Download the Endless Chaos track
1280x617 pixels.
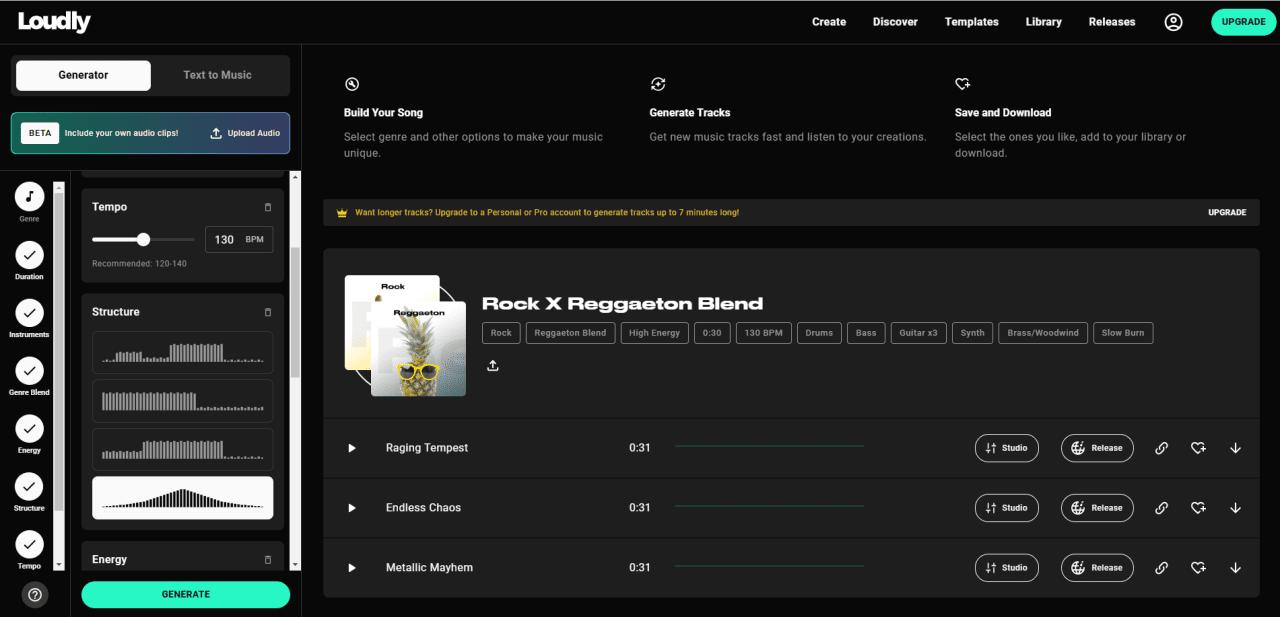(1235, 508)
